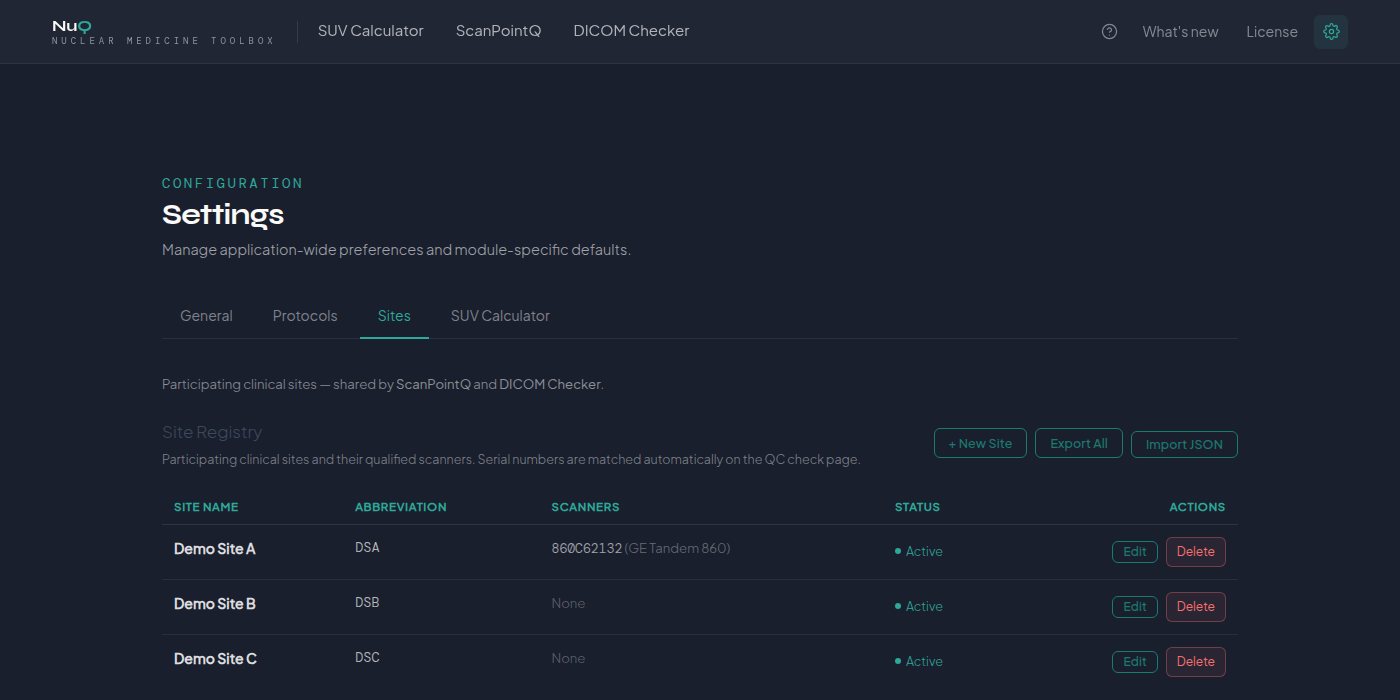The width and height of the screenshot is (1400, 700).
Task: Click the DSA abbreviation cell
Action: coord(367,548)
